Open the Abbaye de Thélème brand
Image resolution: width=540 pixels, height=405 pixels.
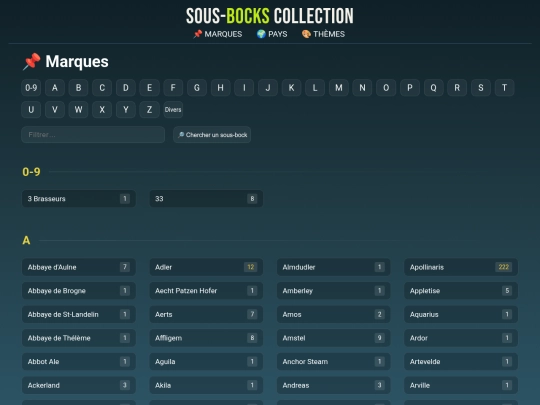[79, 338]
